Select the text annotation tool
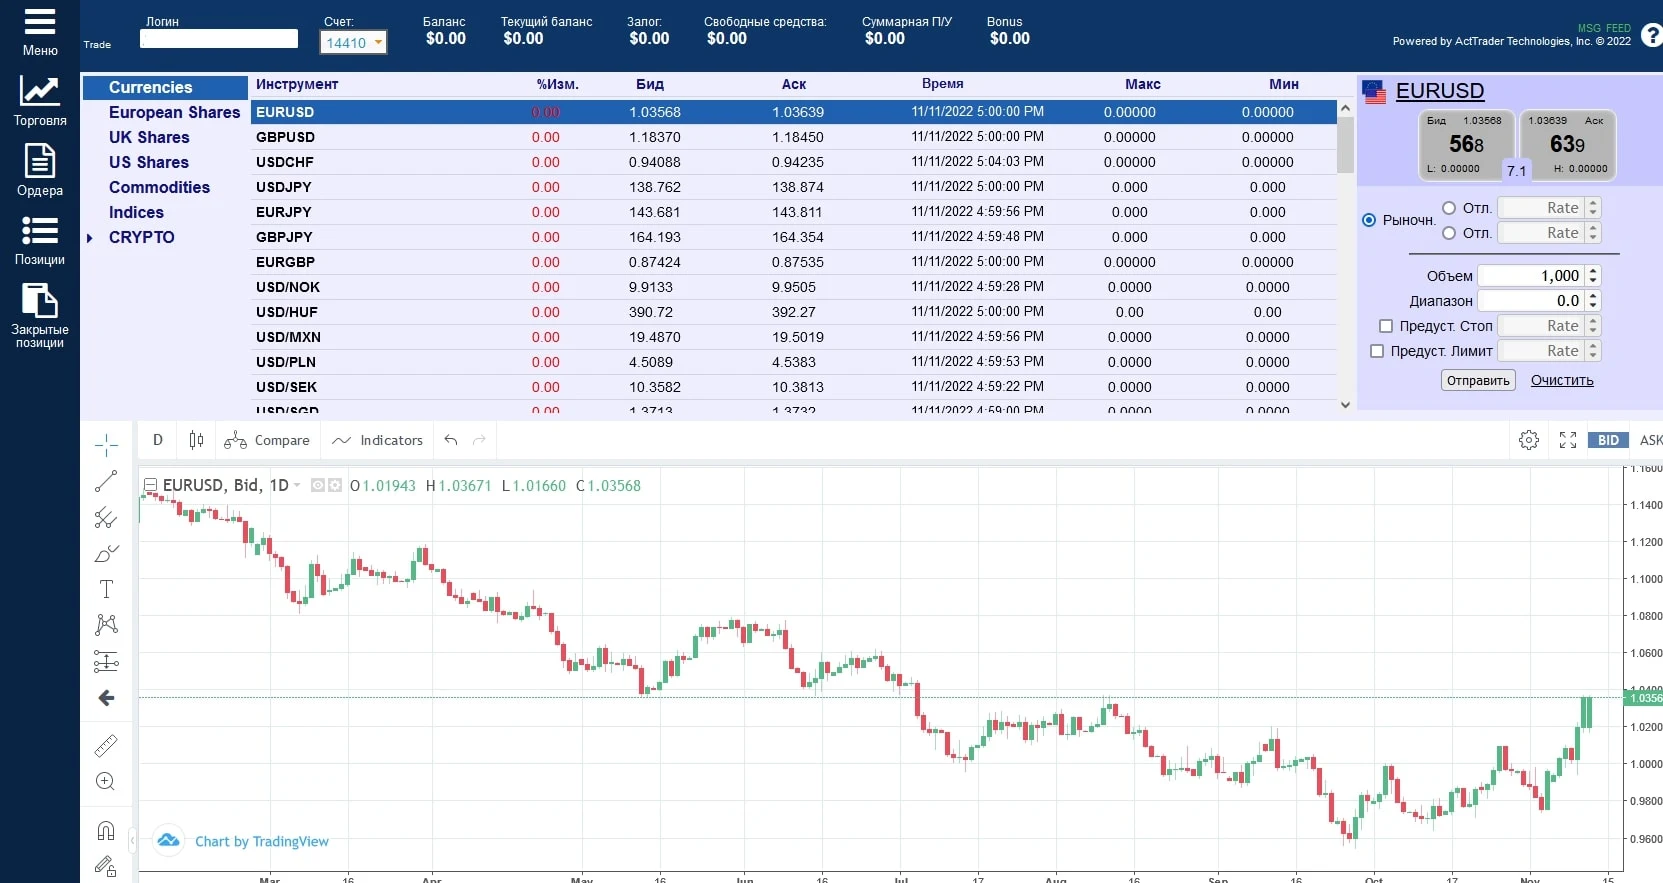Image resolution: width=1663 pixels, height=883 pixels. (106, 589)
